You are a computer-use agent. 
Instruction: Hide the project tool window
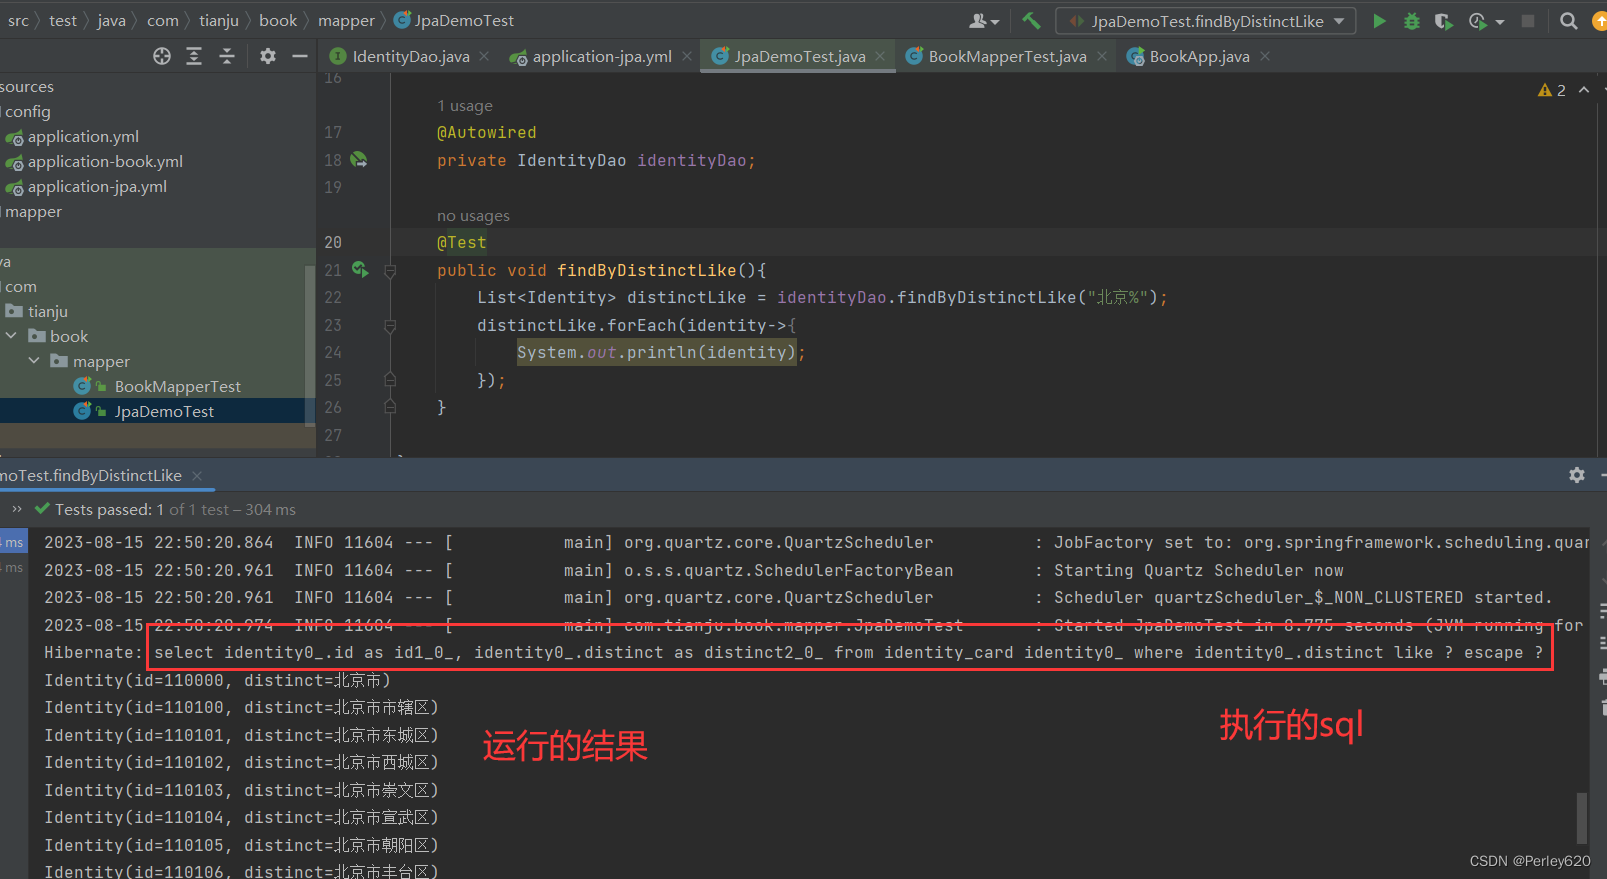click(x=299, y=56)
